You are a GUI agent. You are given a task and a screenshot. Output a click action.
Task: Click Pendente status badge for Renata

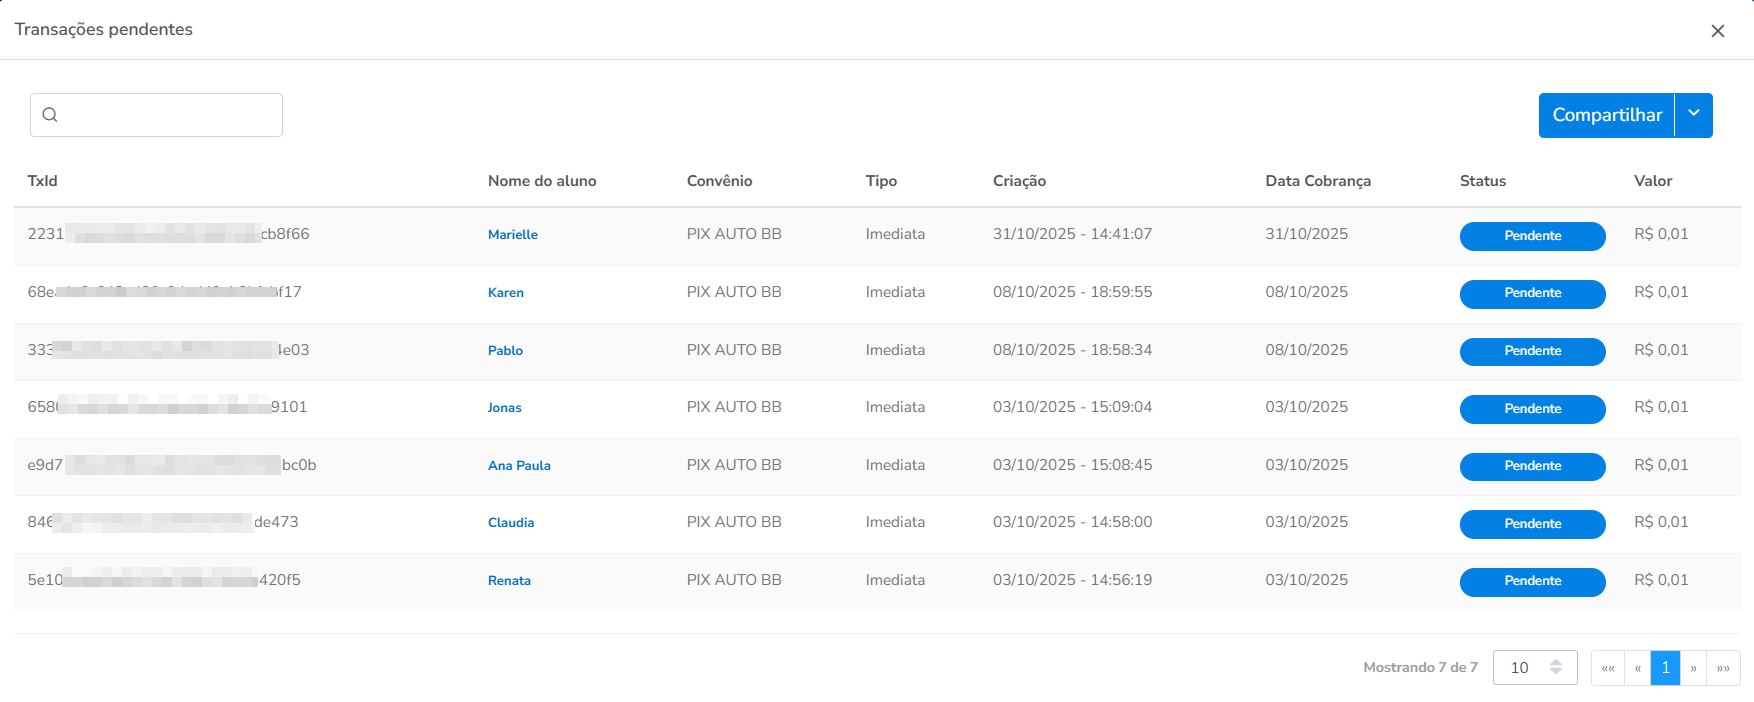pyautogui.click(x=1532, y=581)
